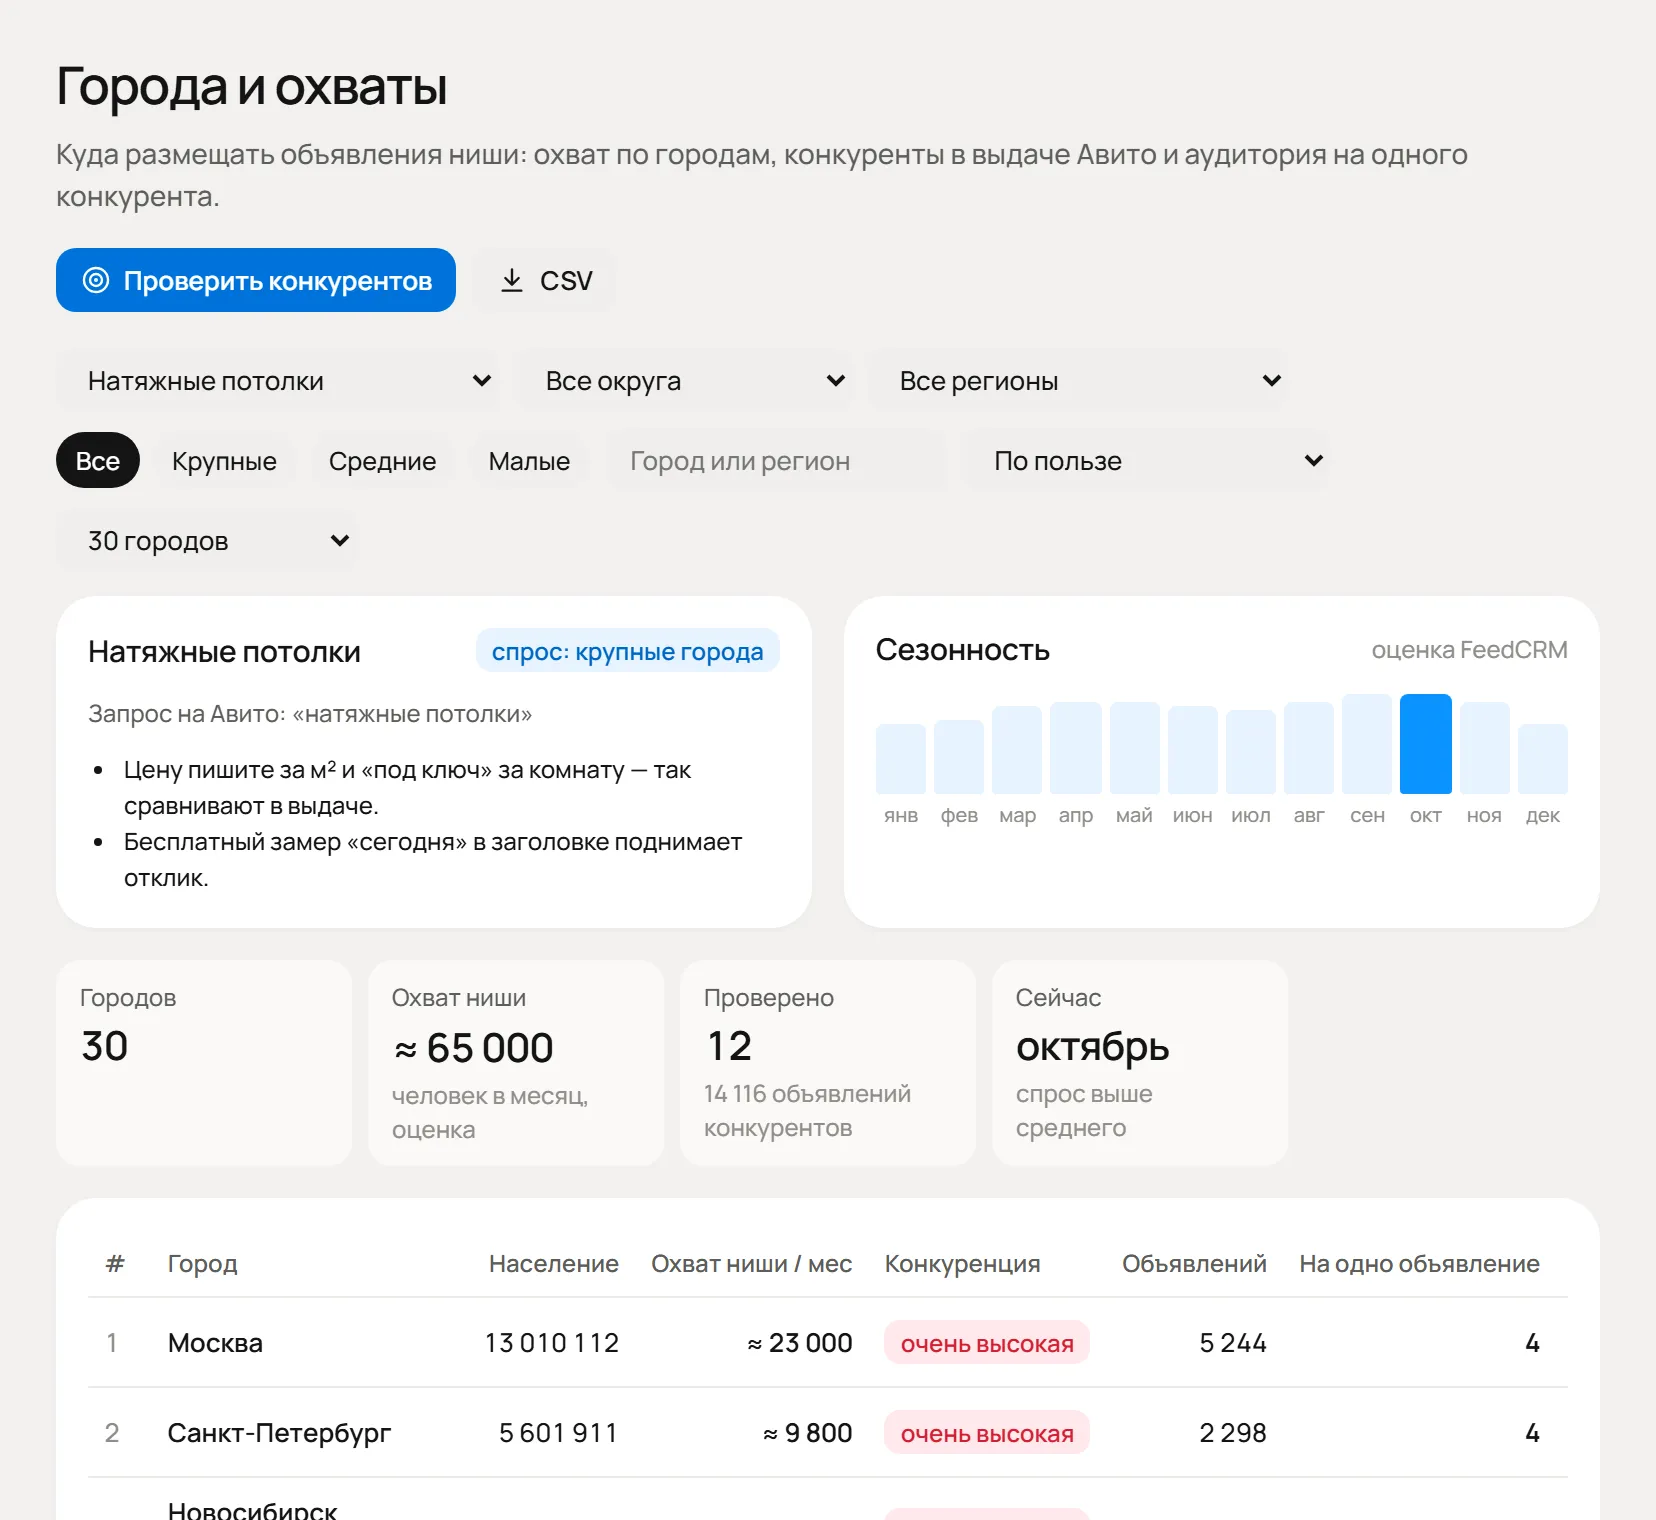Show only Малые cities
This screenshot has width=1656, height=1520.
click(529, 460)
